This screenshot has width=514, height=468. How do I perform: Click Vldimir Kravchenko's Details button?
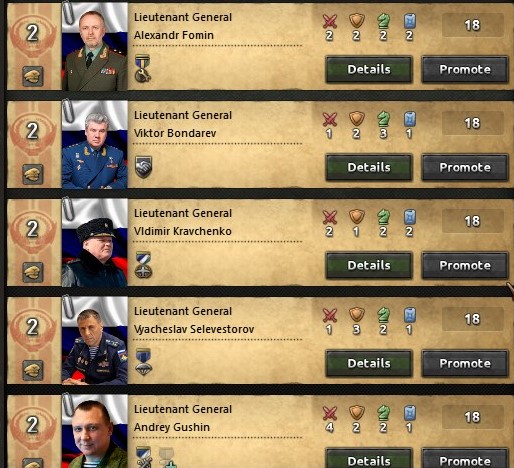click(369, 265)
